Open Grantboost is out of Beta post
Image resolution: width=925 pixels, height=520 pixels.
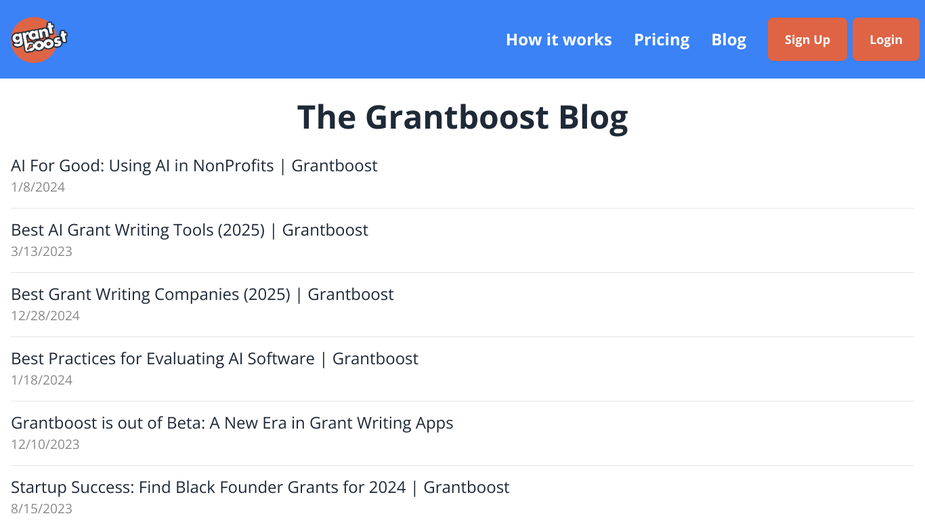(x=232, y=423)
